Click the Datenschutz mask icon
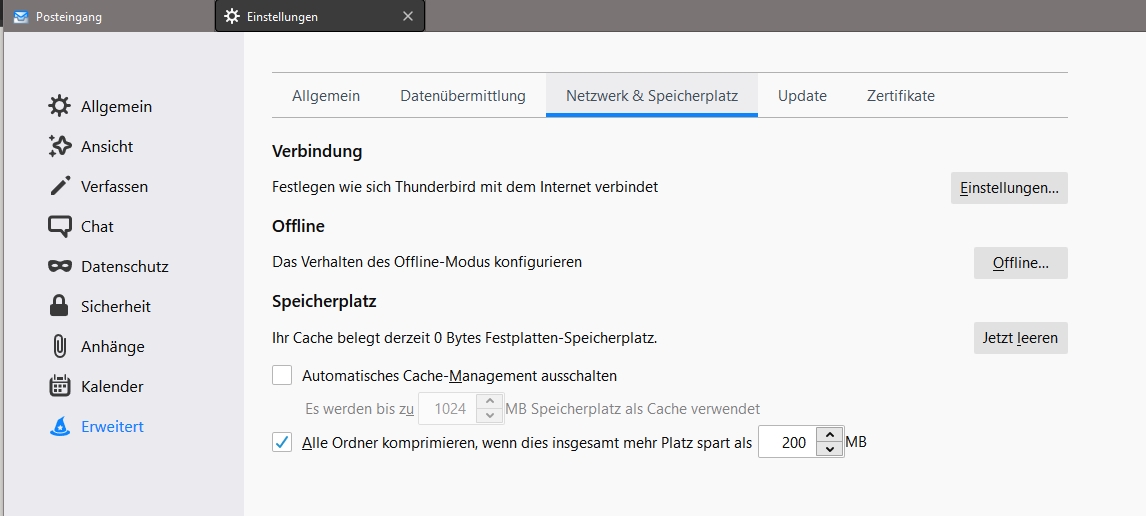Screen dimensions: 1146x516 coord(60,266)
